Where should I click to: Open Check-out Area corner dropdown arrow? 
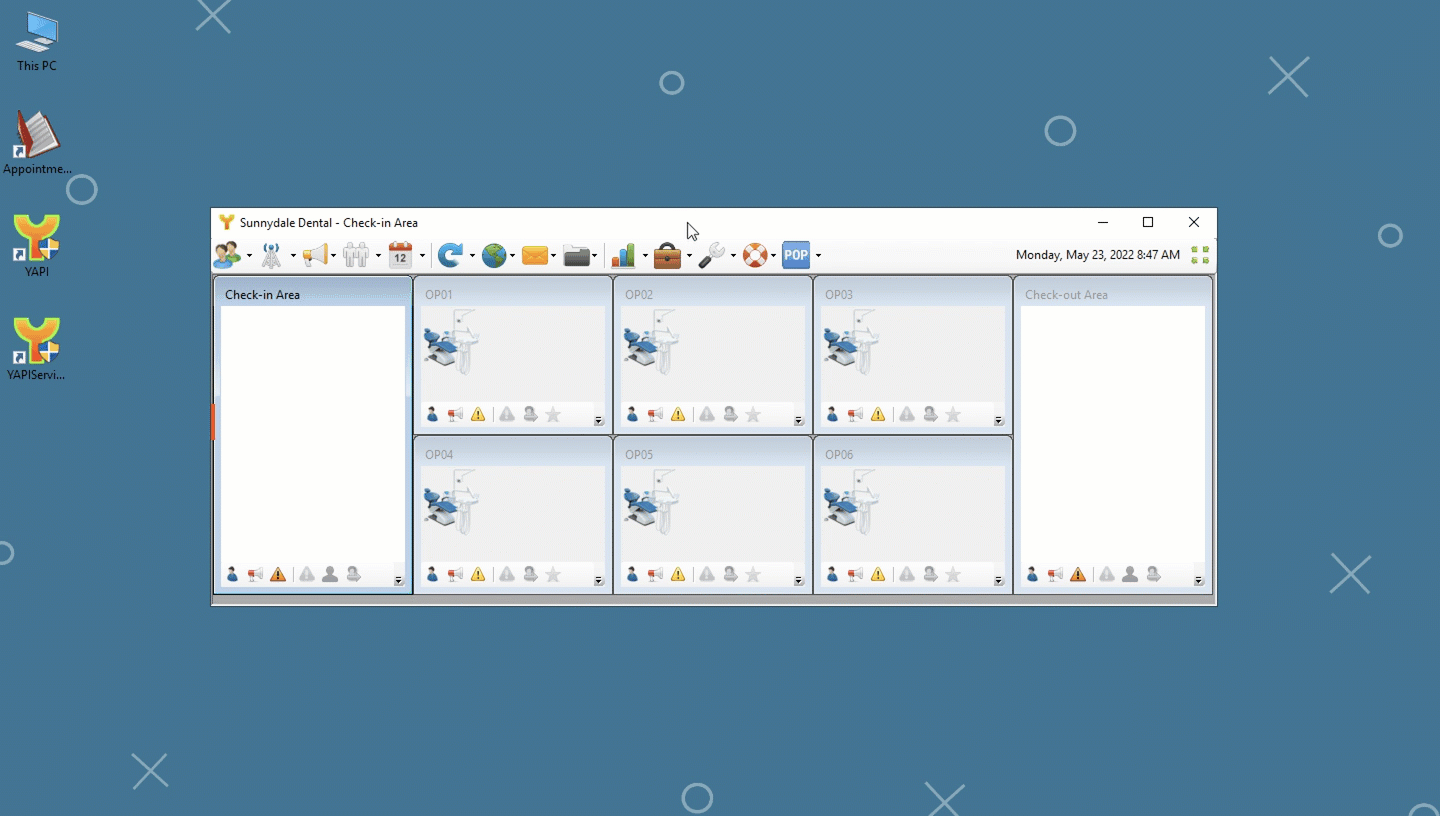point(1199,581)
